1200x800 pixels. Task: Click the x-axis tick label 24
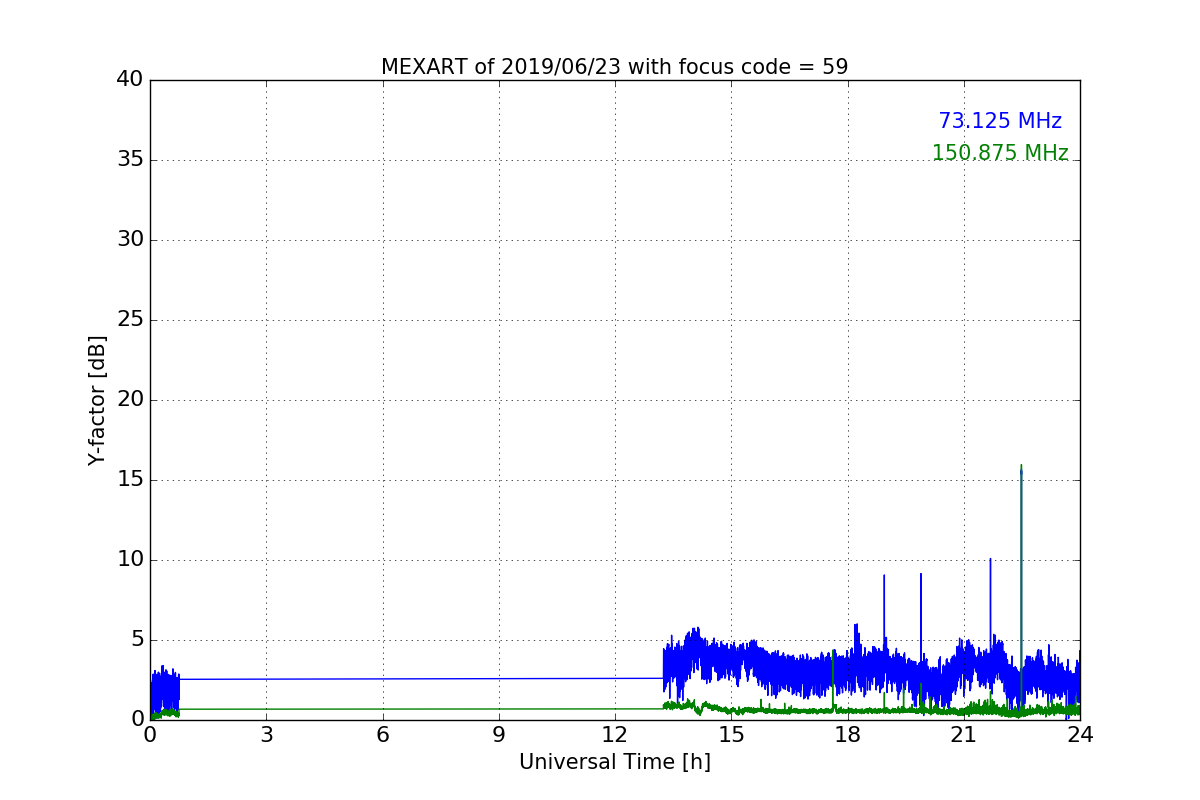click(1080, 735)
